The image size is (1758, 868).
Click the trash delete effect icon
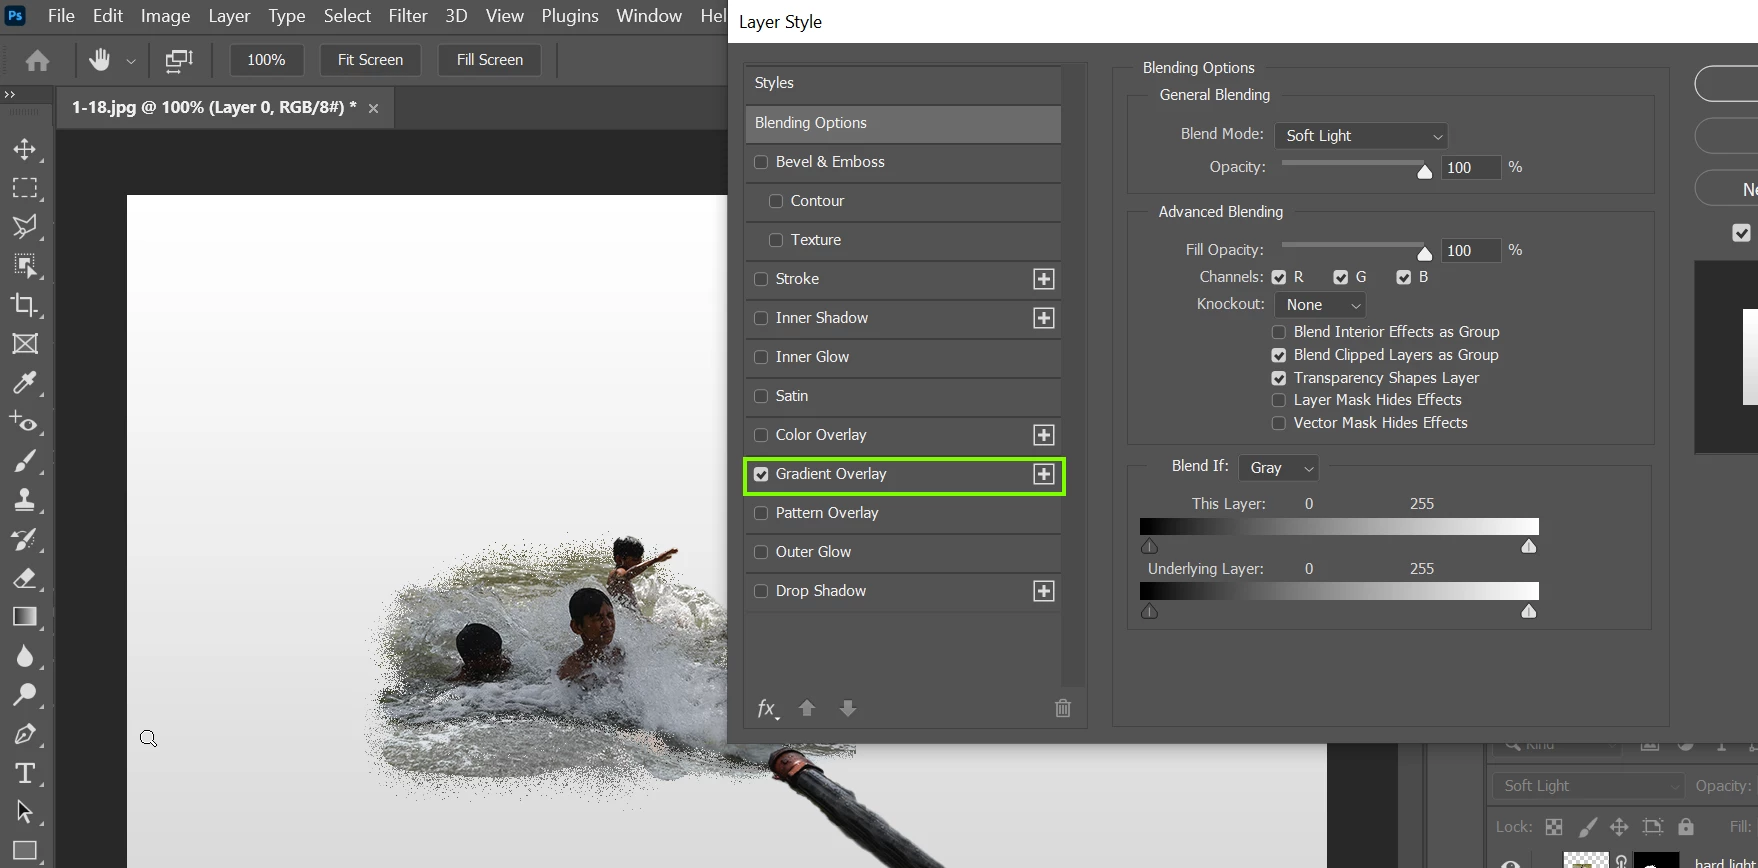click(1063, 708)
